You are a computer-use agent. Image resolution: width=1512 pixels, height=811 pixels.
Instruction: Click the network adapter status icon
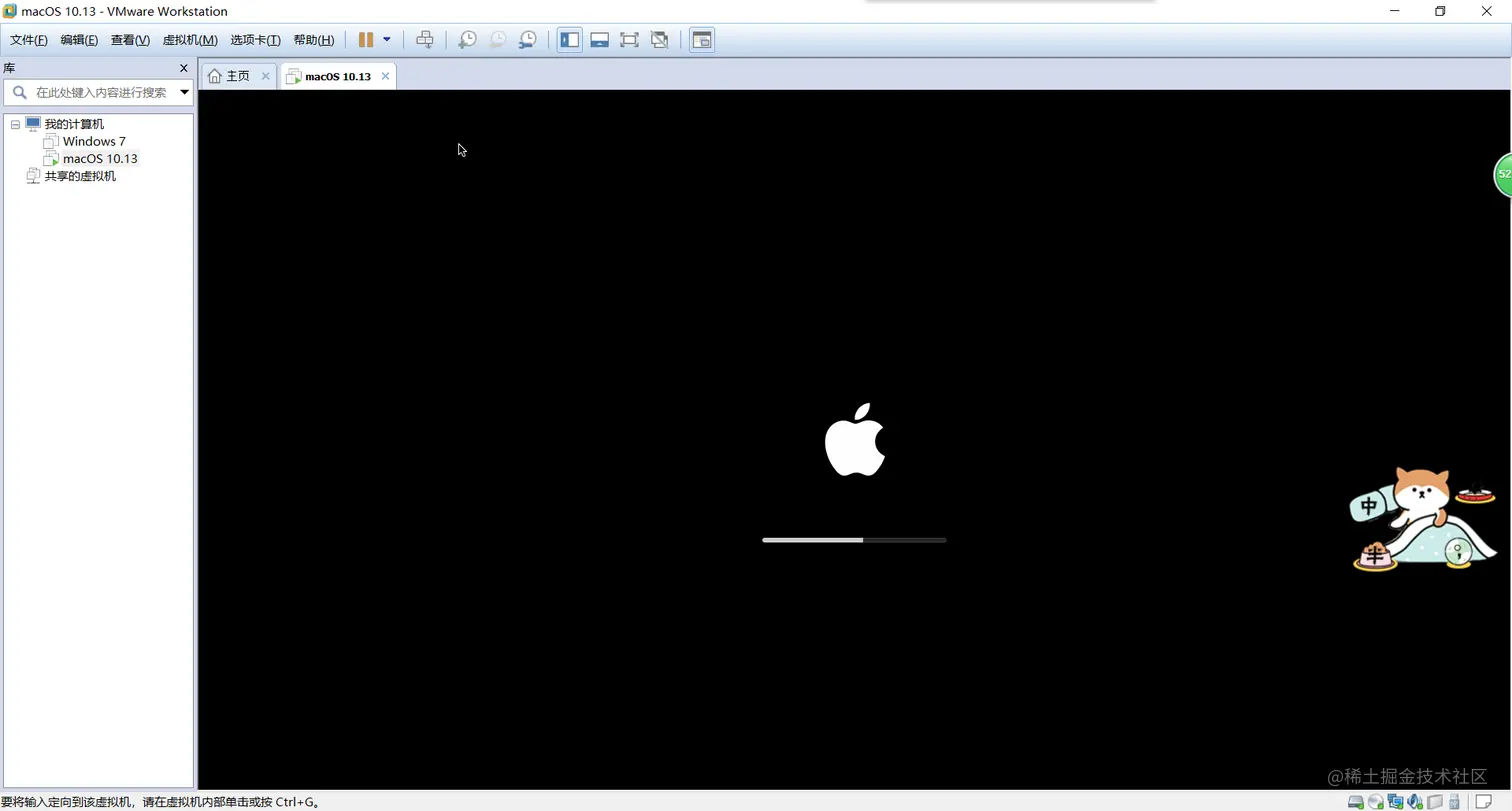[x=1396, y=801]
